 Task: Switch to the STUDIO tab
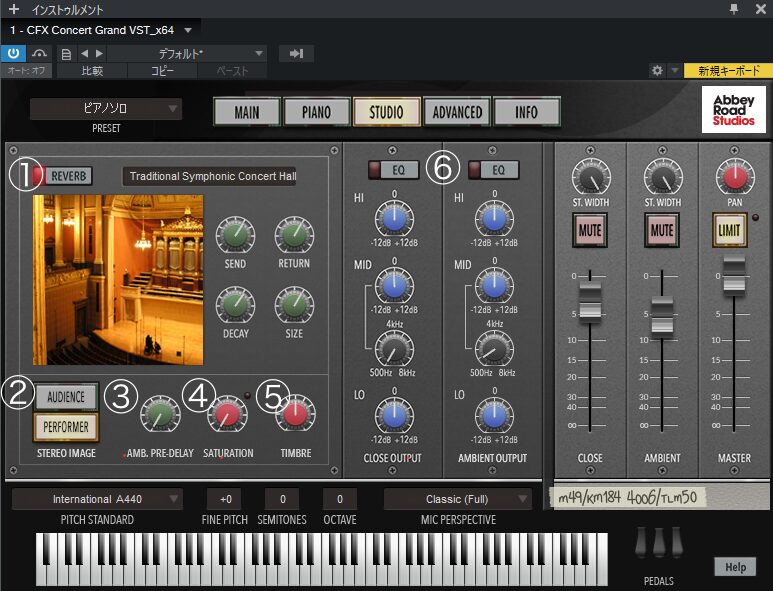click(386, 112)
